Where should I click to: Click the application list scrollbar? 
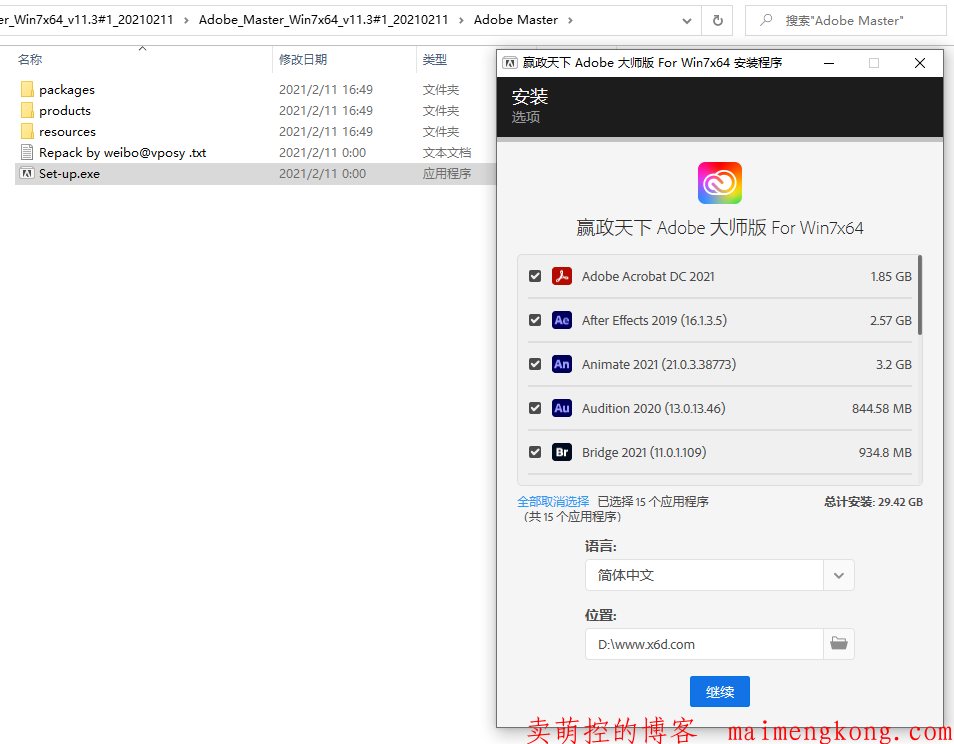(919, 296)
